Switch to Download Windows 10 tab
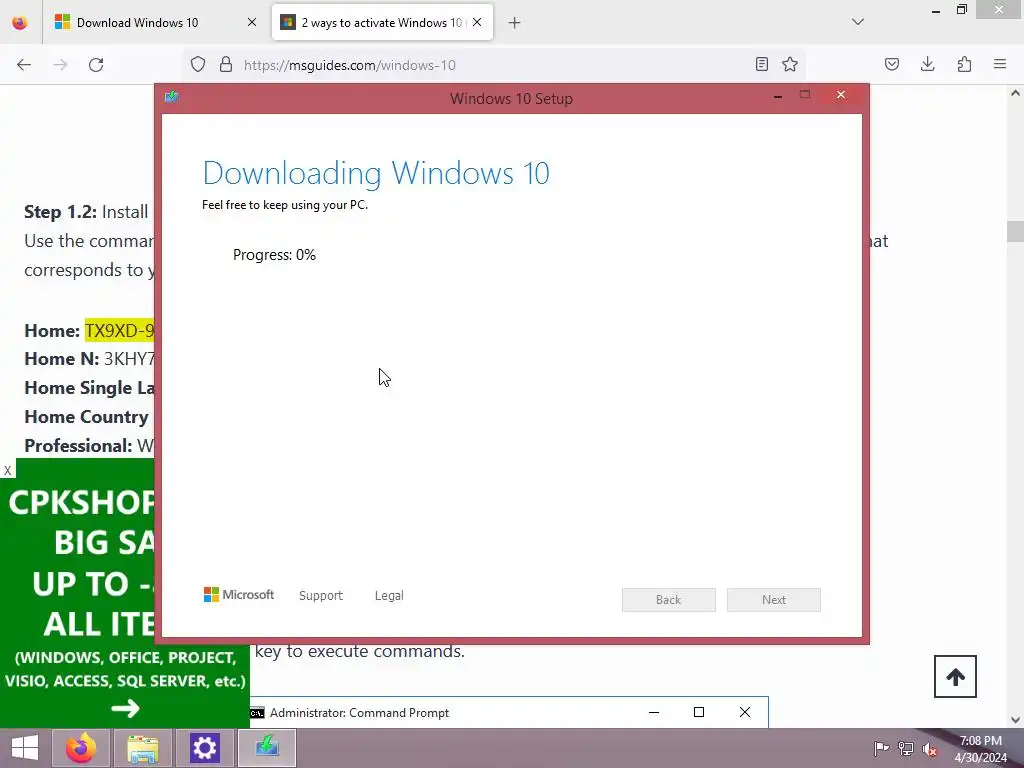Screen dimensions: 1024x768 coord(155,23)
